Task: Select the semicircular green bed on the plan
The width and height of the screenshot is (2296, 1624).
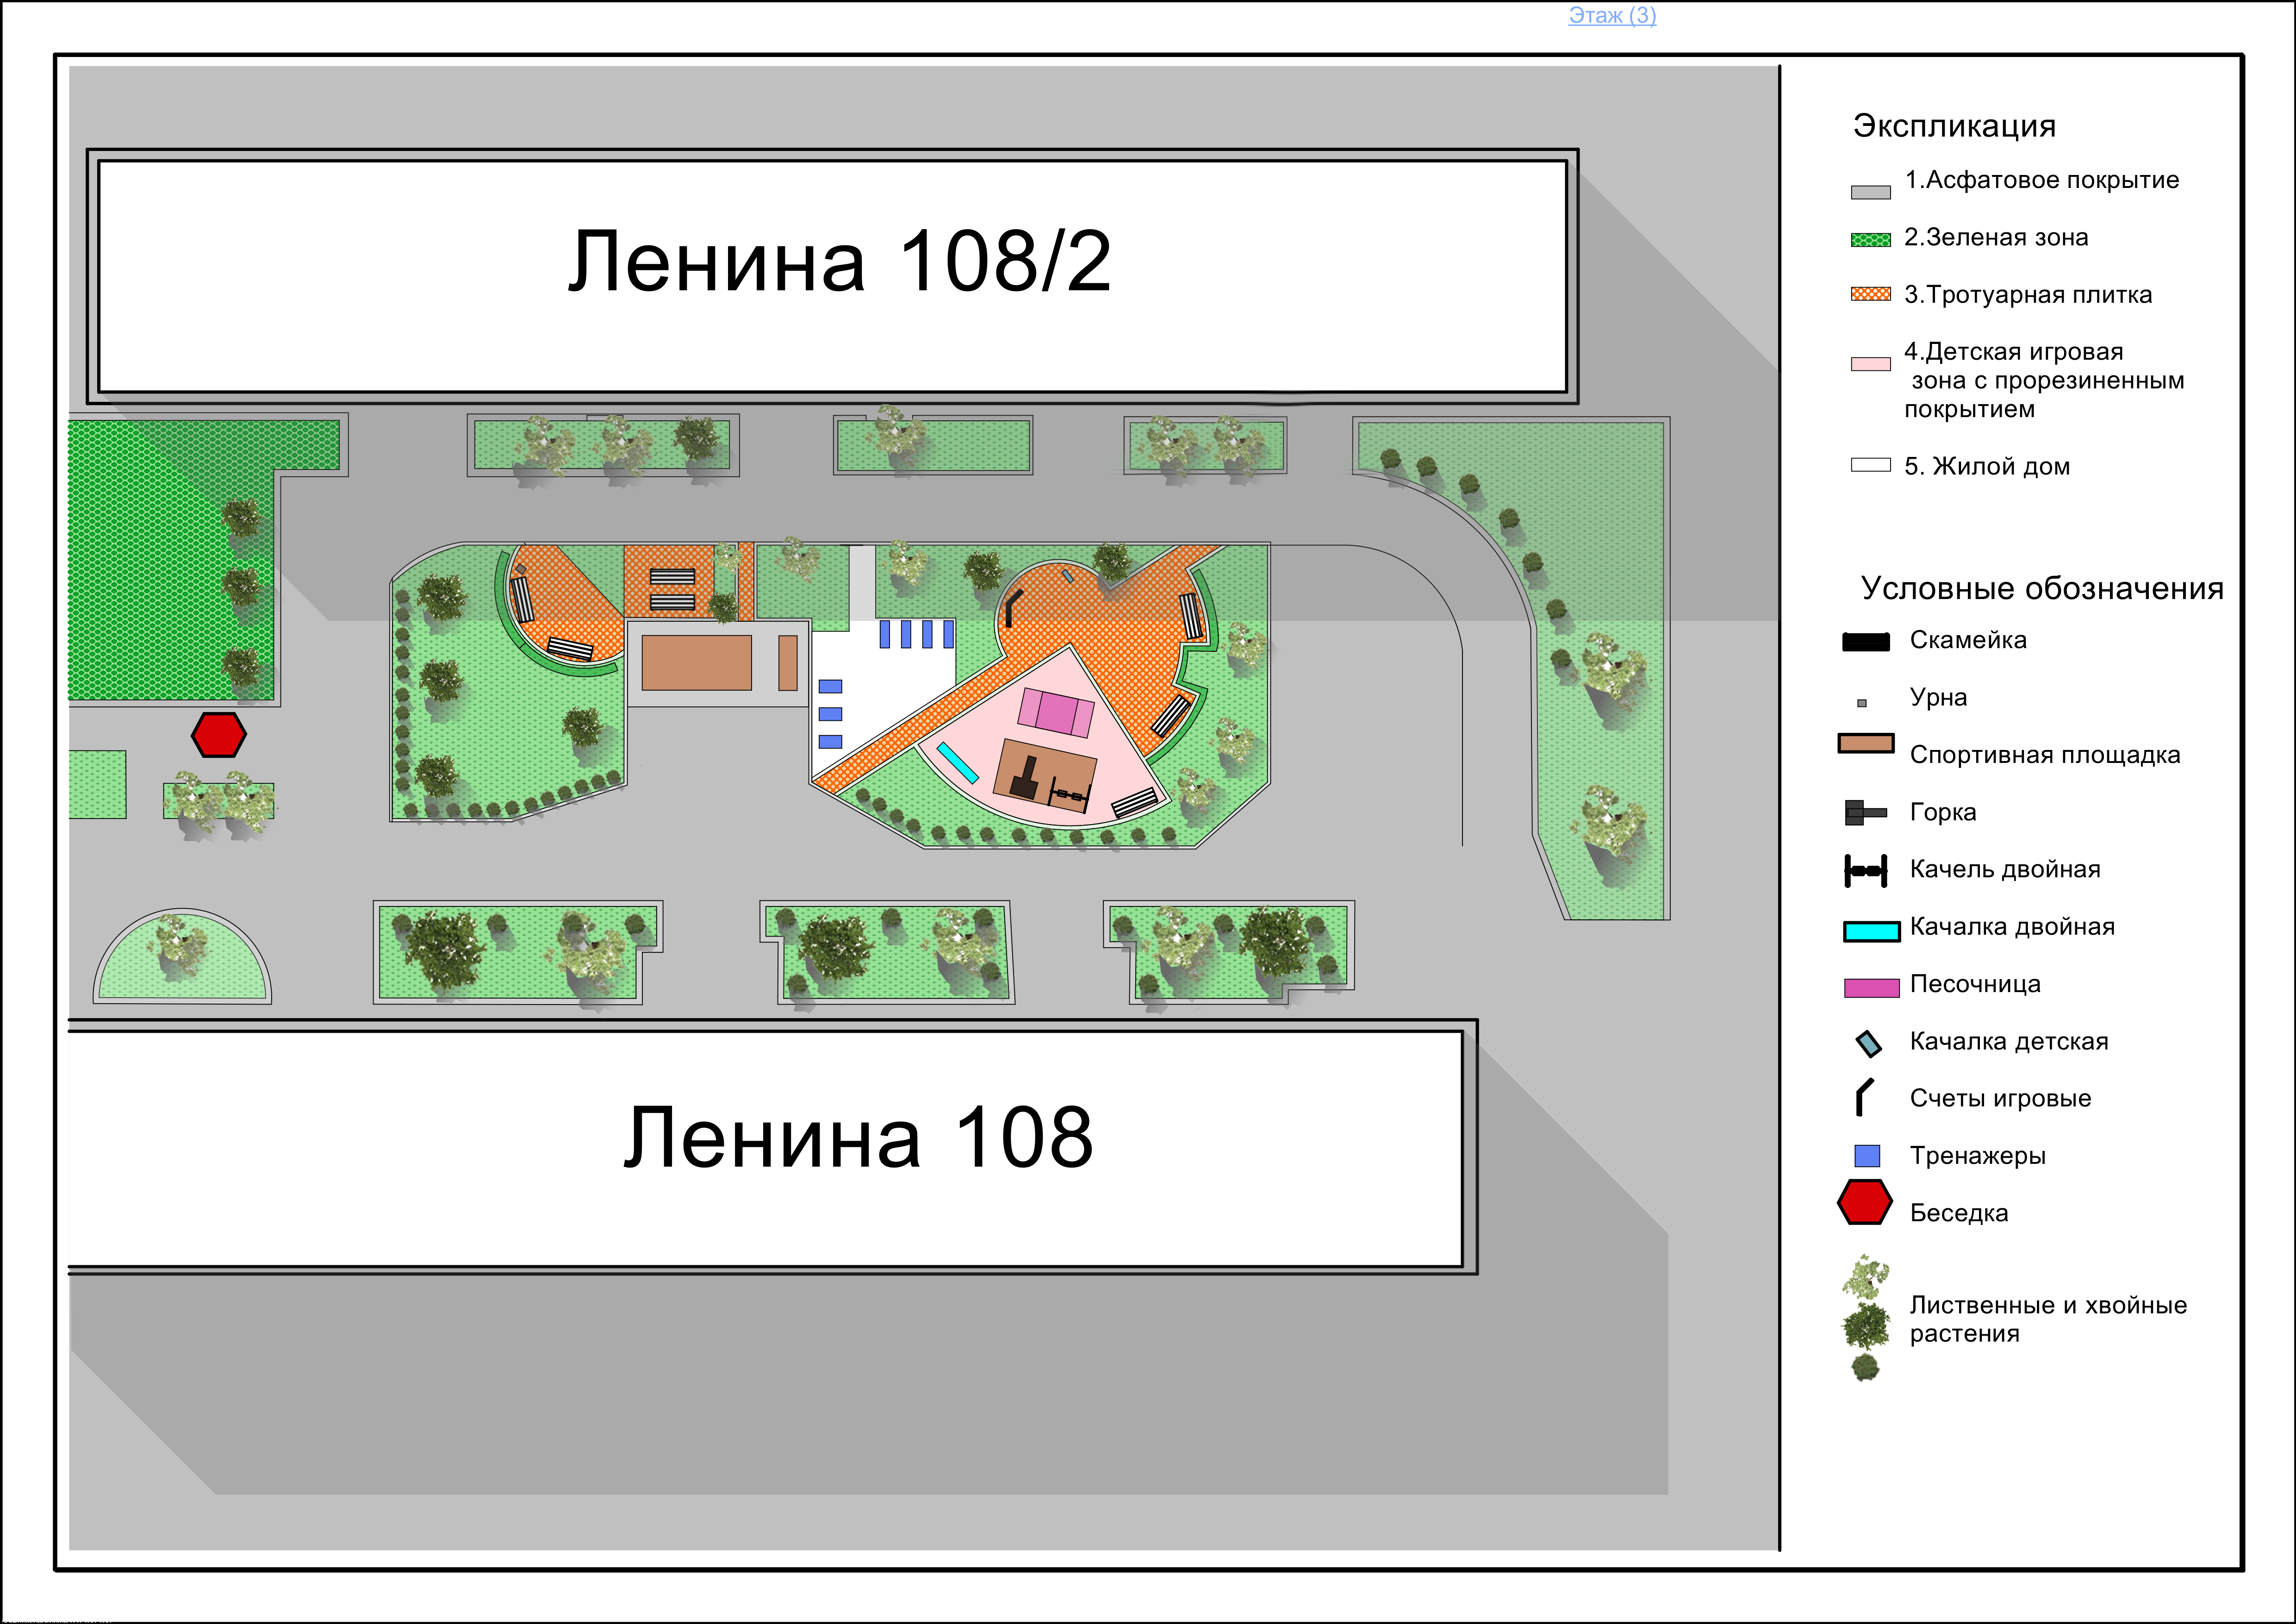Action: 182,956
